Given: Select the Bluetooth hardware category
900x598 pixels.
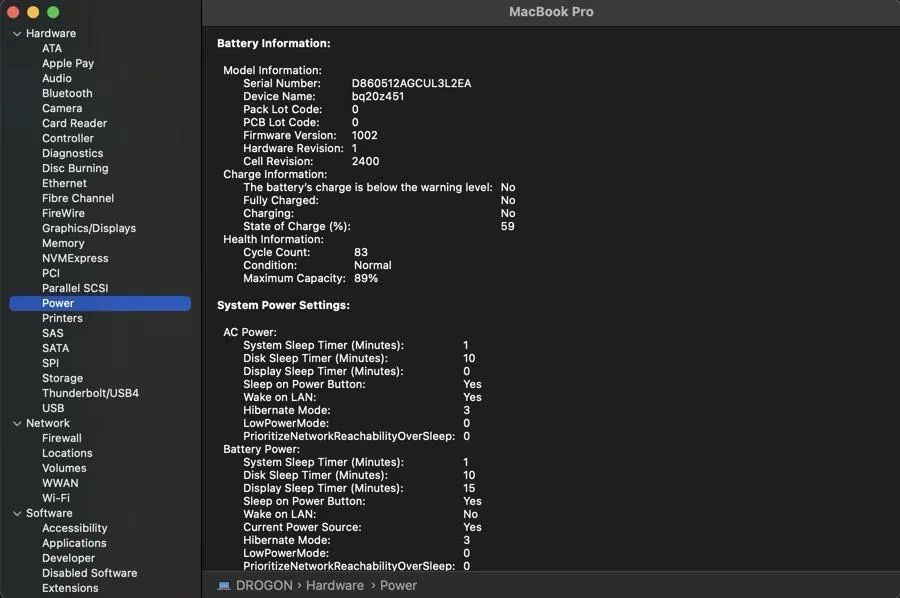Looking at the screenshot, I should tap(66, 93).
